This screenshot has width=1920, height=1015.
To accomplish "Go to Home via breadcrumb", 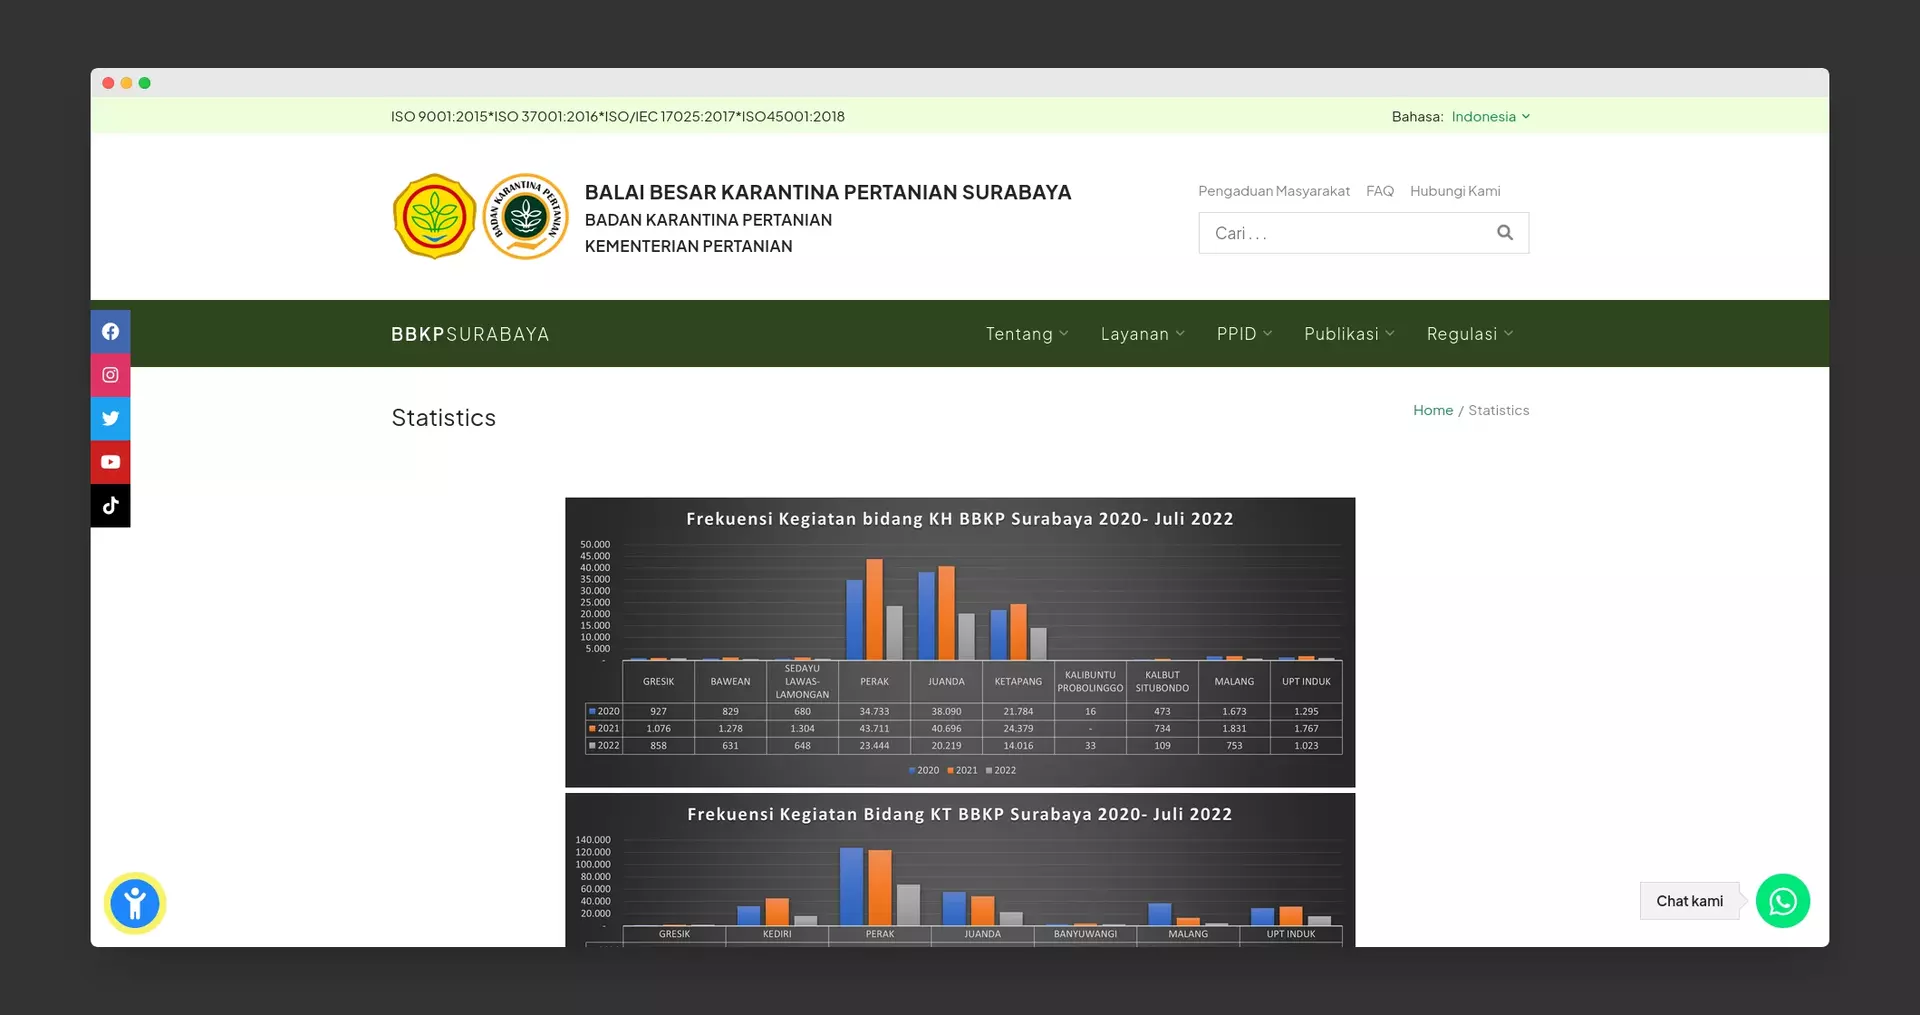I will pyautogui.click(x=1432, y=411).
